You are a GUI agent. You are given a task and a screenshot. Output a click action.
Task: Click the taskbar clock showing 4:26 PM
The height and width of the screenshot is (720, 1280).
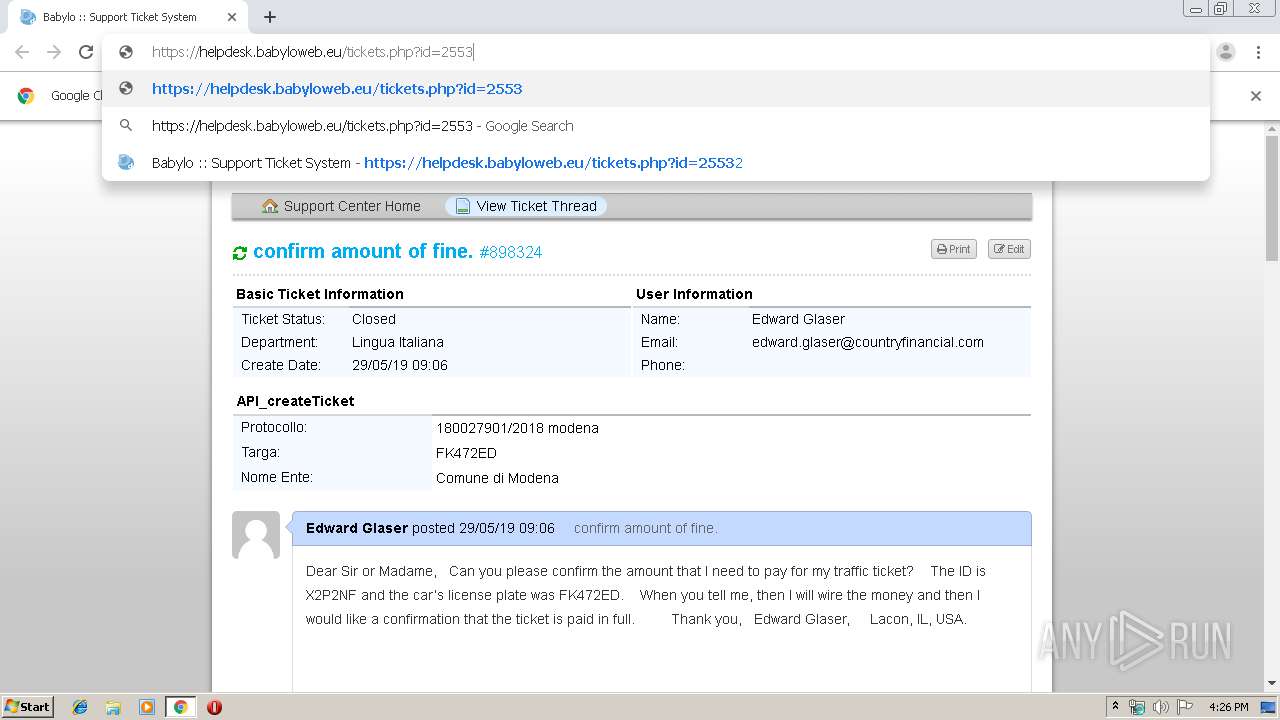coord(1228,707)
